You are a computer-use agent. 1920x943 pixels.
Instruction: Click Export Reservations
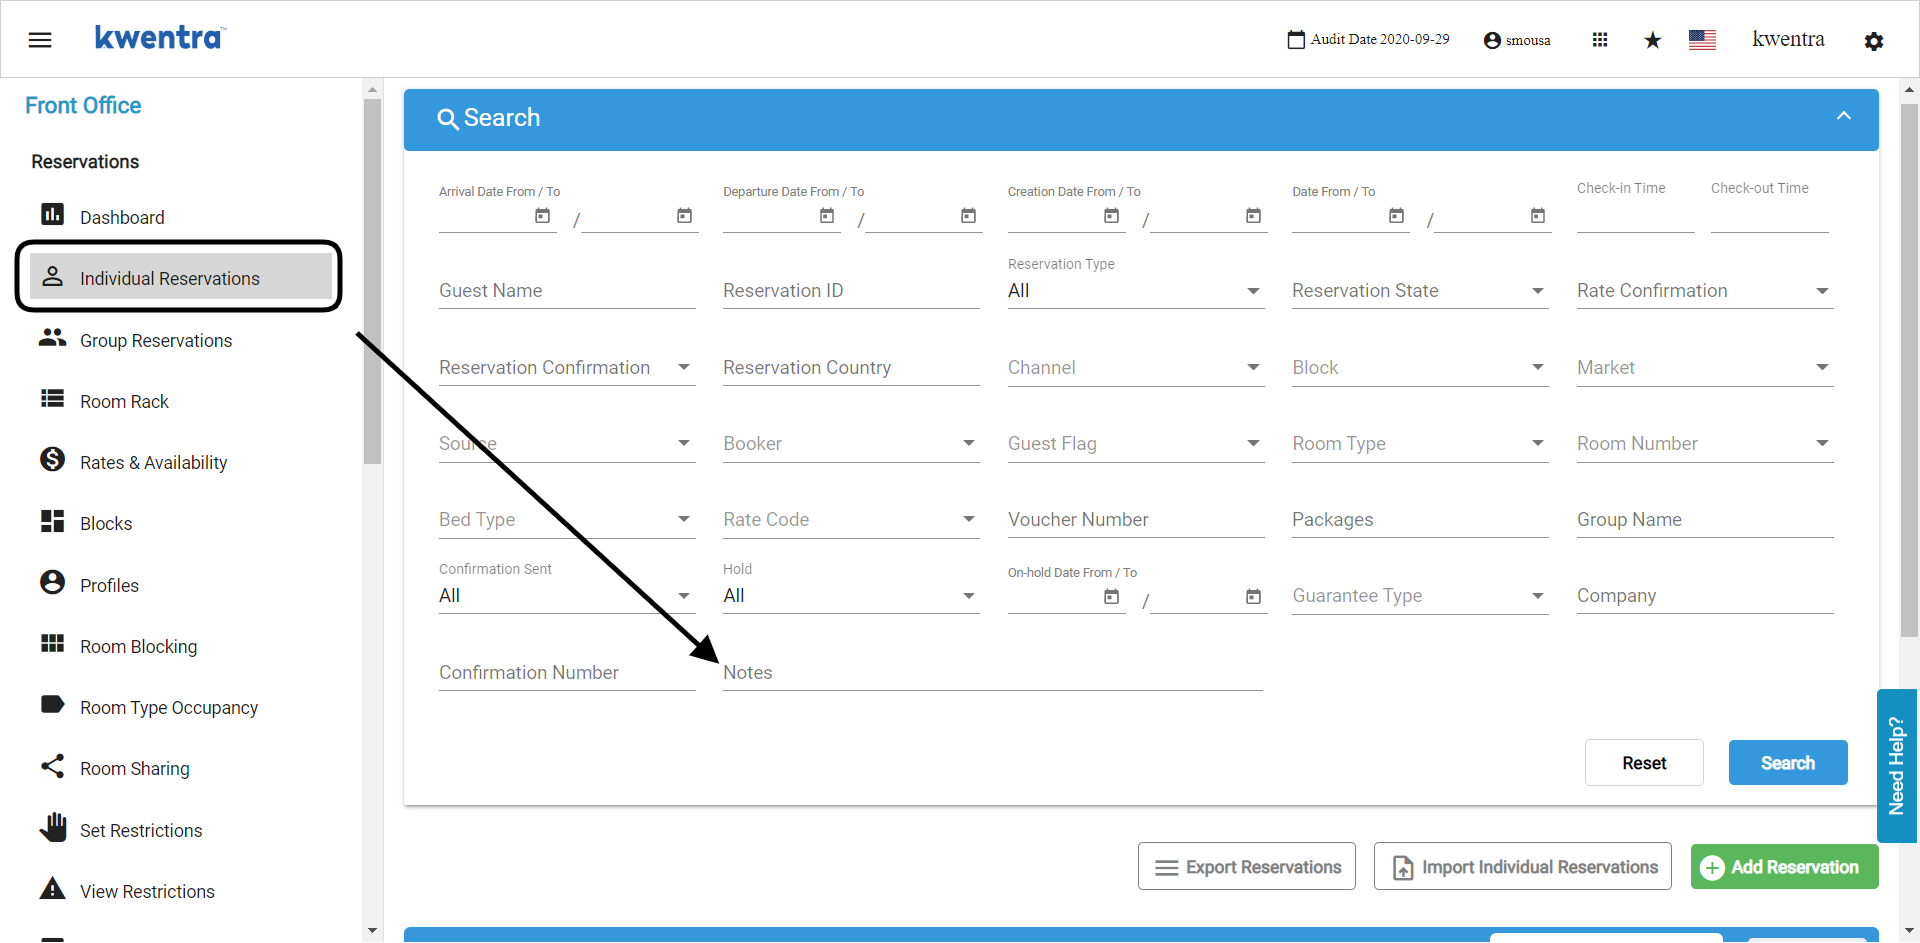click(1247, 867)
